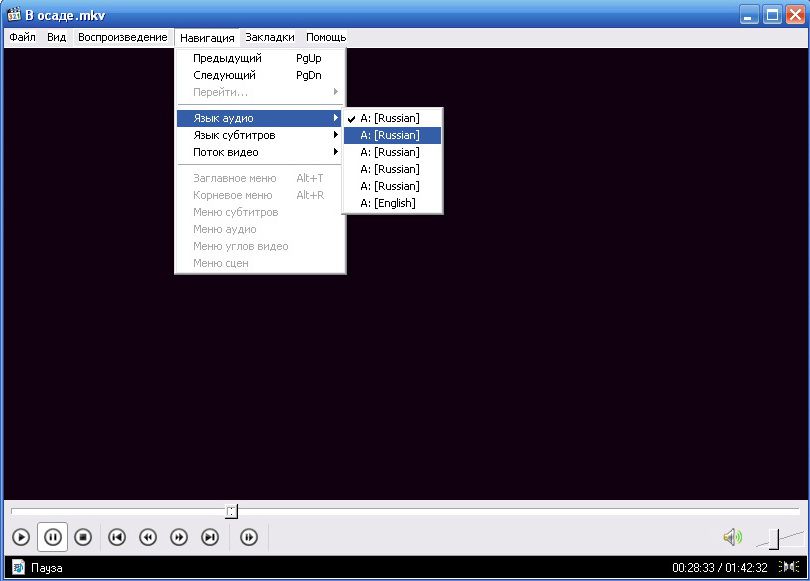Click the seek bar position thumb
This screenshot has width=810, height=581.
pyautogui.click(x=231, y=511)
